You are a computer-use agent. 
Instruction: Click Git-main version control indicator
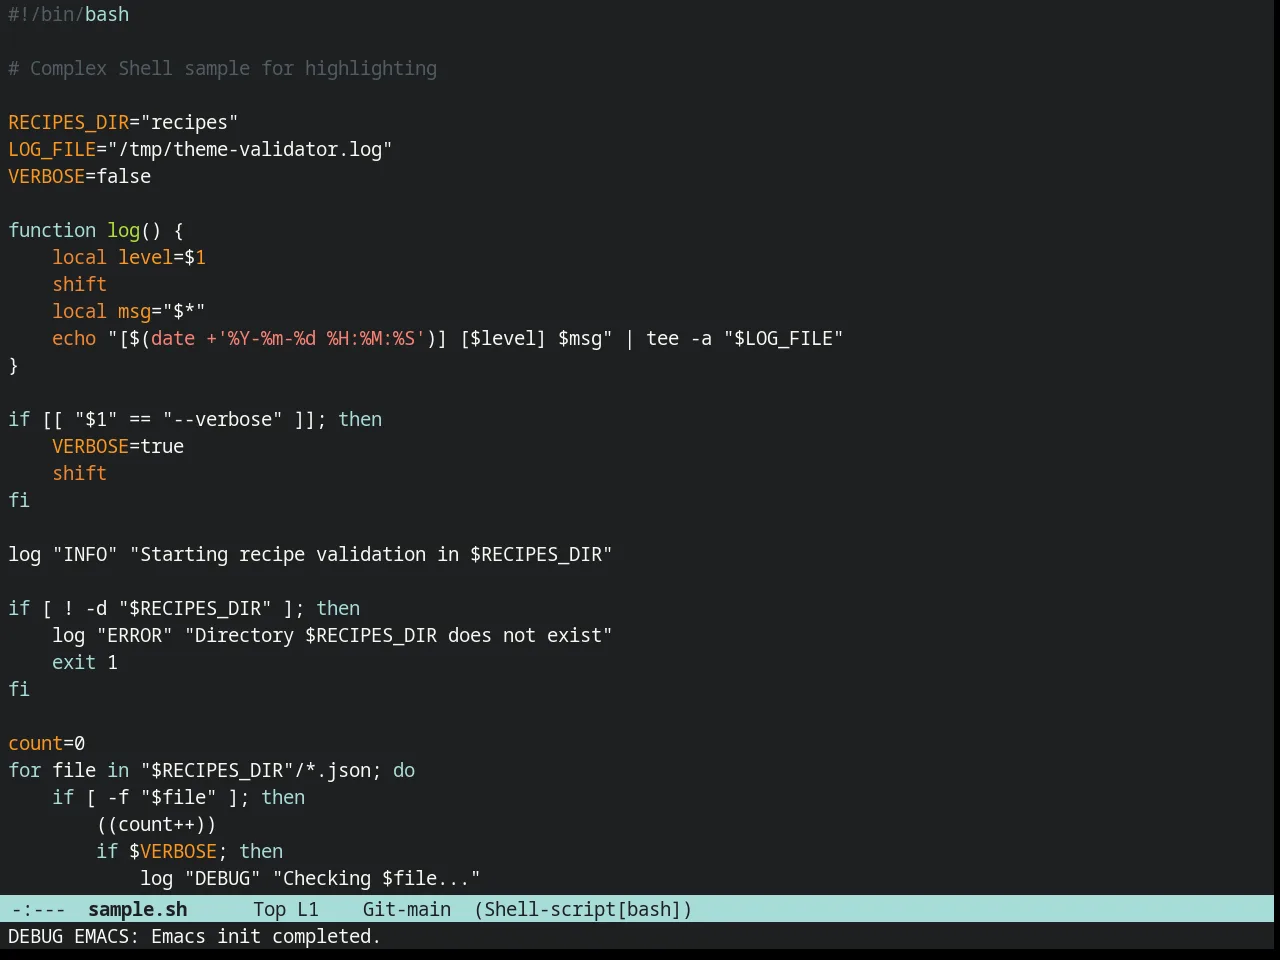pos(406,909)
